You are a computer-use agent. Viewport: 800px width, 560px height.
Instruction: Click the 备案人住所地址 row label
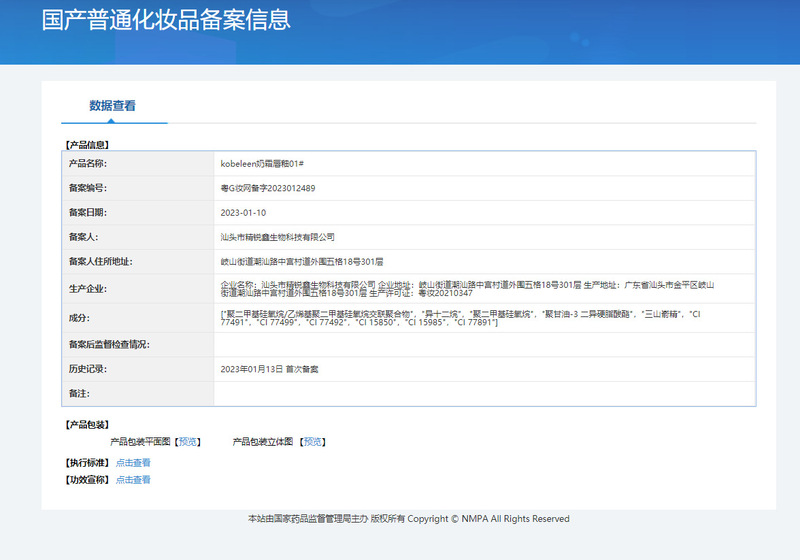pyautogui.click(x=101, y=262)
